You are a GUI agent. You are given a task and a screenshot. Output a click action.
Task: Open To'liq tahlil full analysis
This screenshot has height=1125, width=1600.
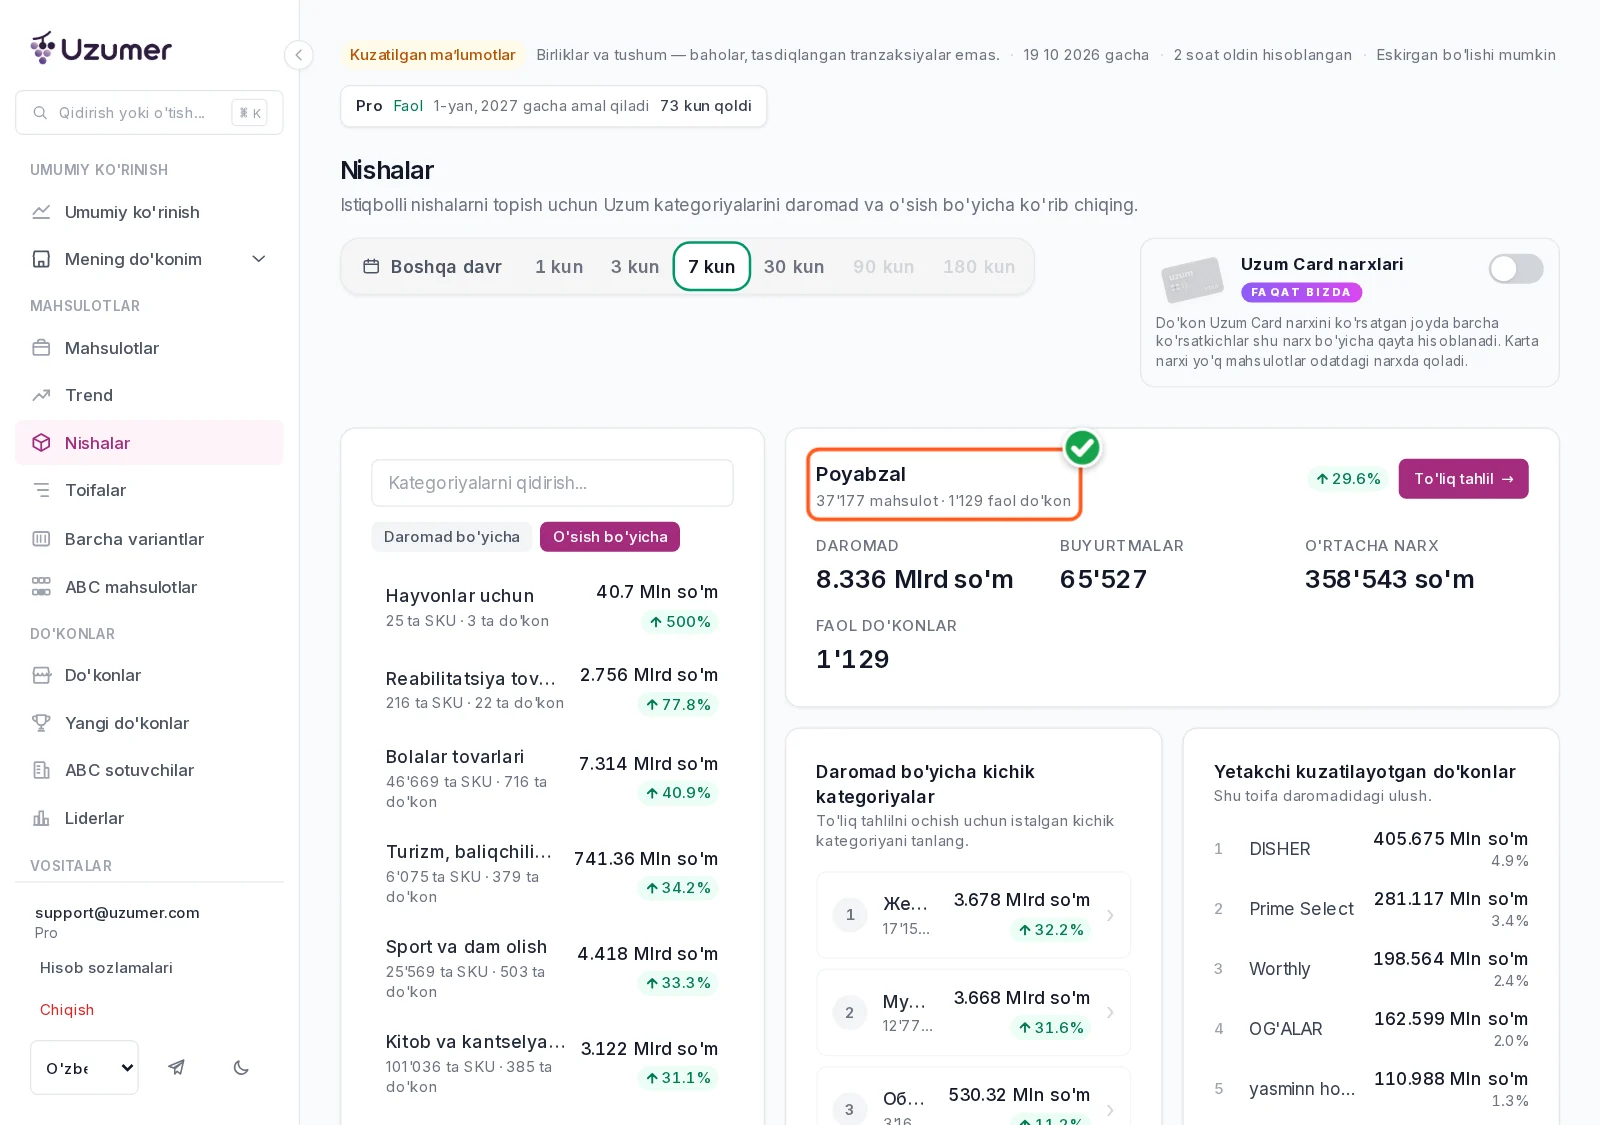click(1463, 479)
